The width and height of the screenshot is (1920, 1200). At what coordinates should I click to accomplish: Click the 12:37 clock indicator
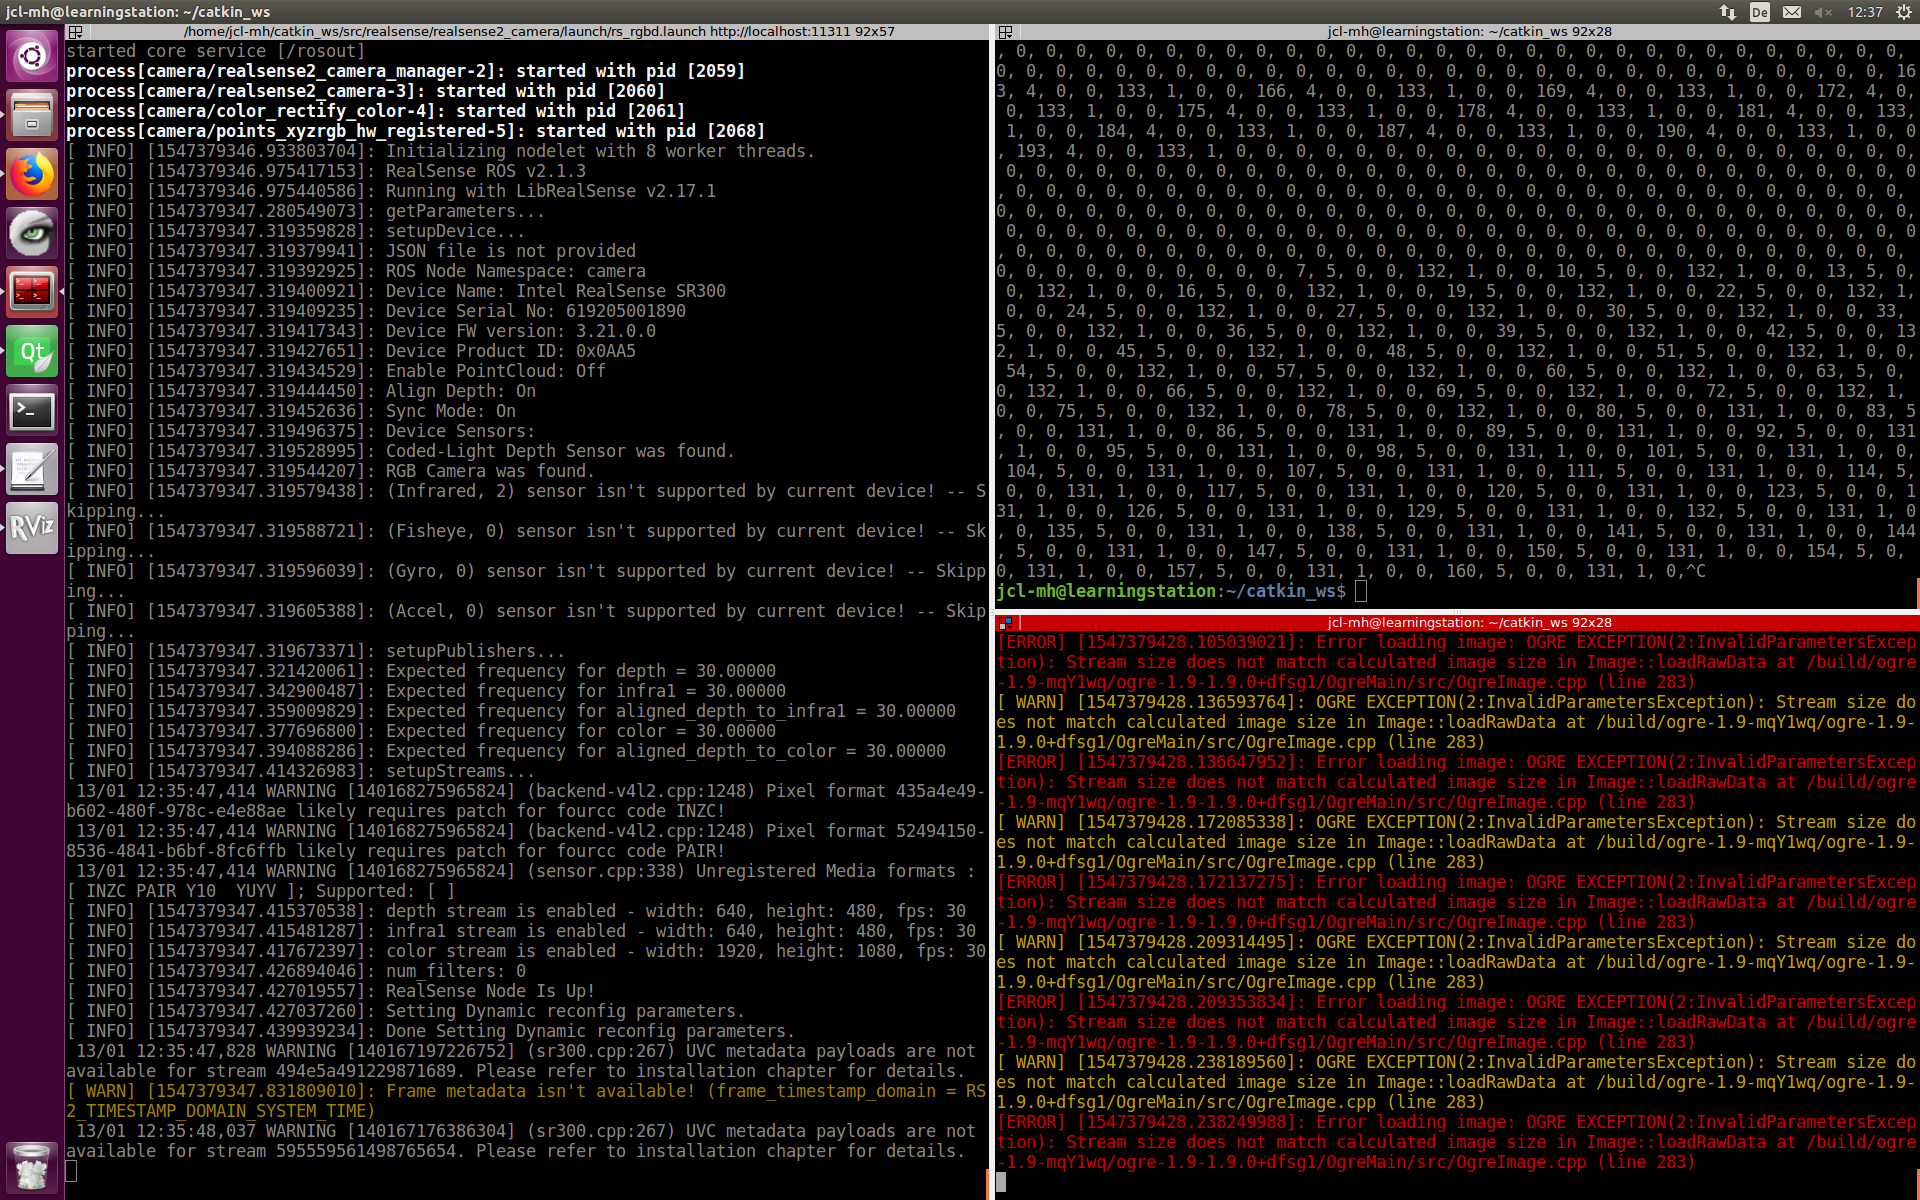(1864, 12)
